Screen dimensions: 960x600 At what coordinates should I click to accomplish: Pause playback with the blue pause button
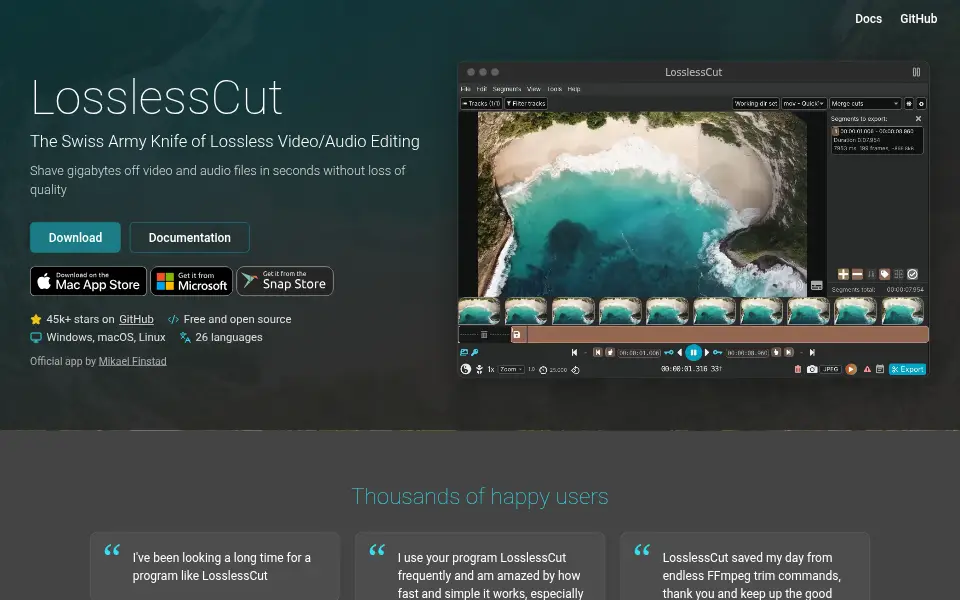coord(693,352)
